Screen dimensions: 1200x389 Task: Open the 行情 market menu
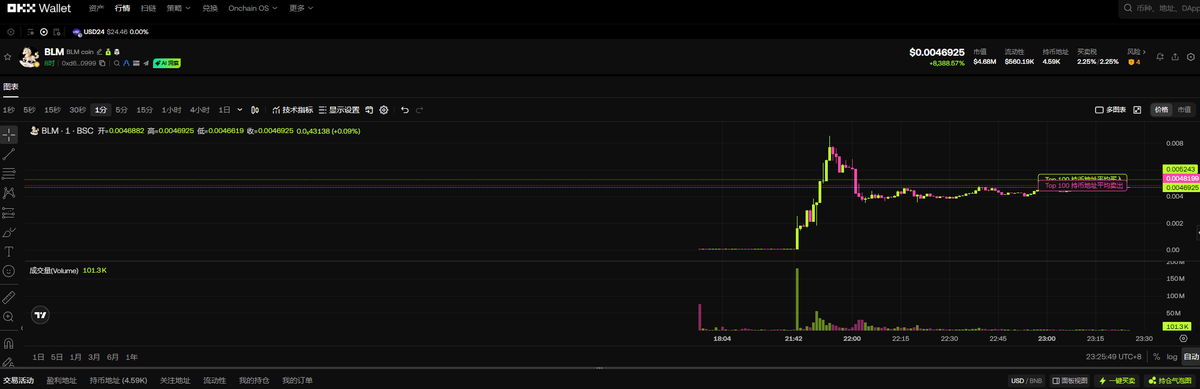(122, 7)
